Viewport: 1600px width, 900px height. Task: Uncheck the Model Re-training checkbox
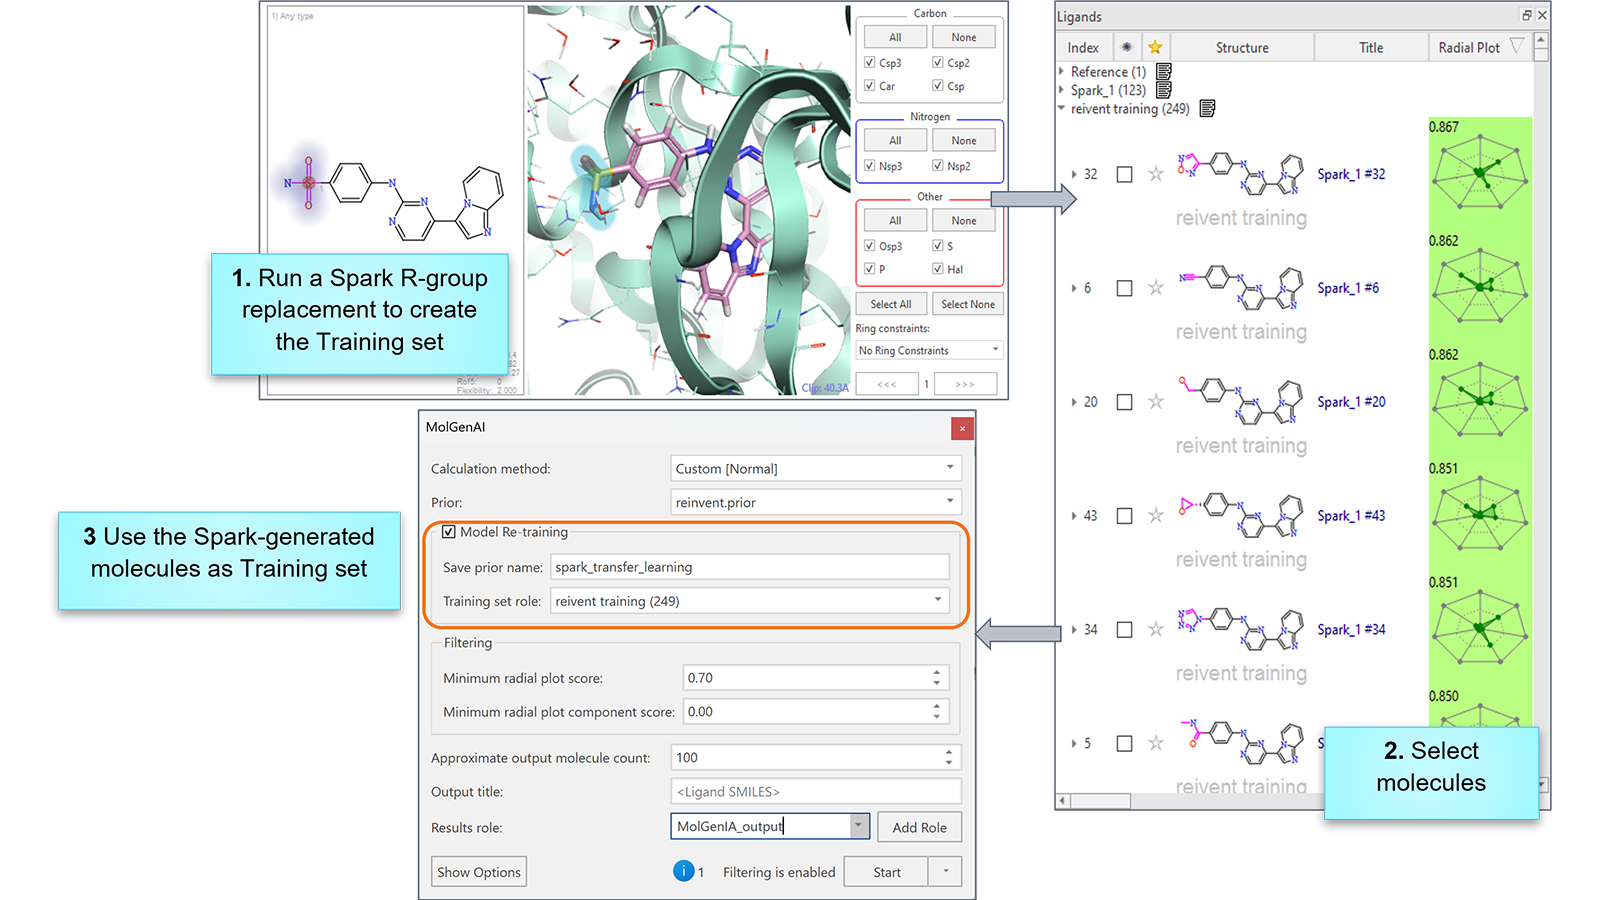pos(449,532)
